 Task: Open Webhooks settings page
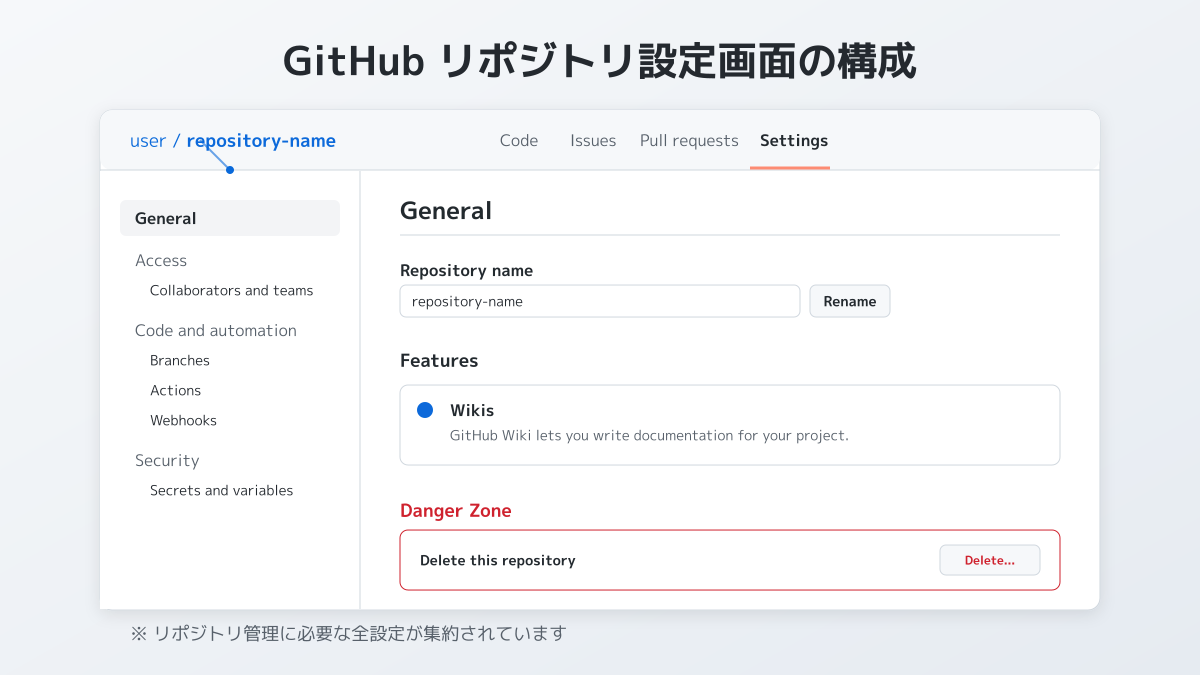coord(183,420)
